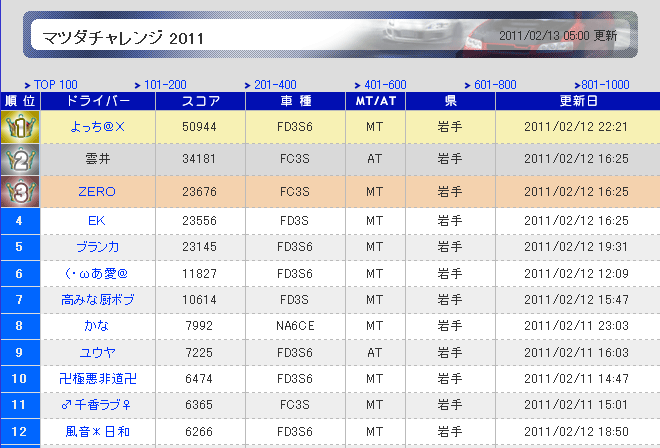Go to the 101-200 ranking range

click(165, 85)
